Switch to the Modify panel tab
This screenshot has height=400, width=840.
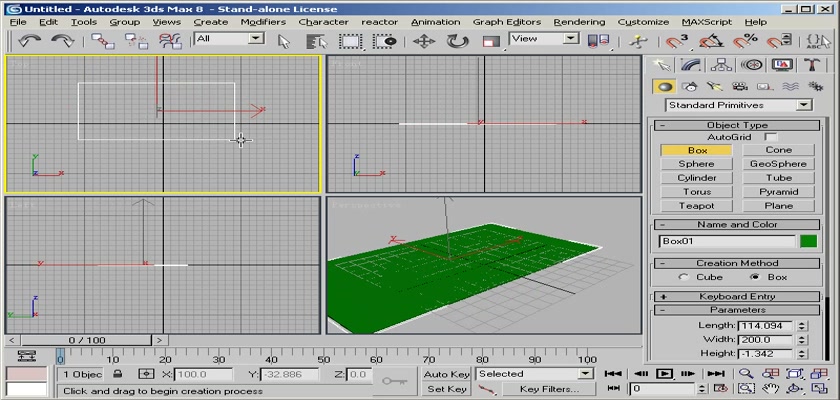point(692,65)
